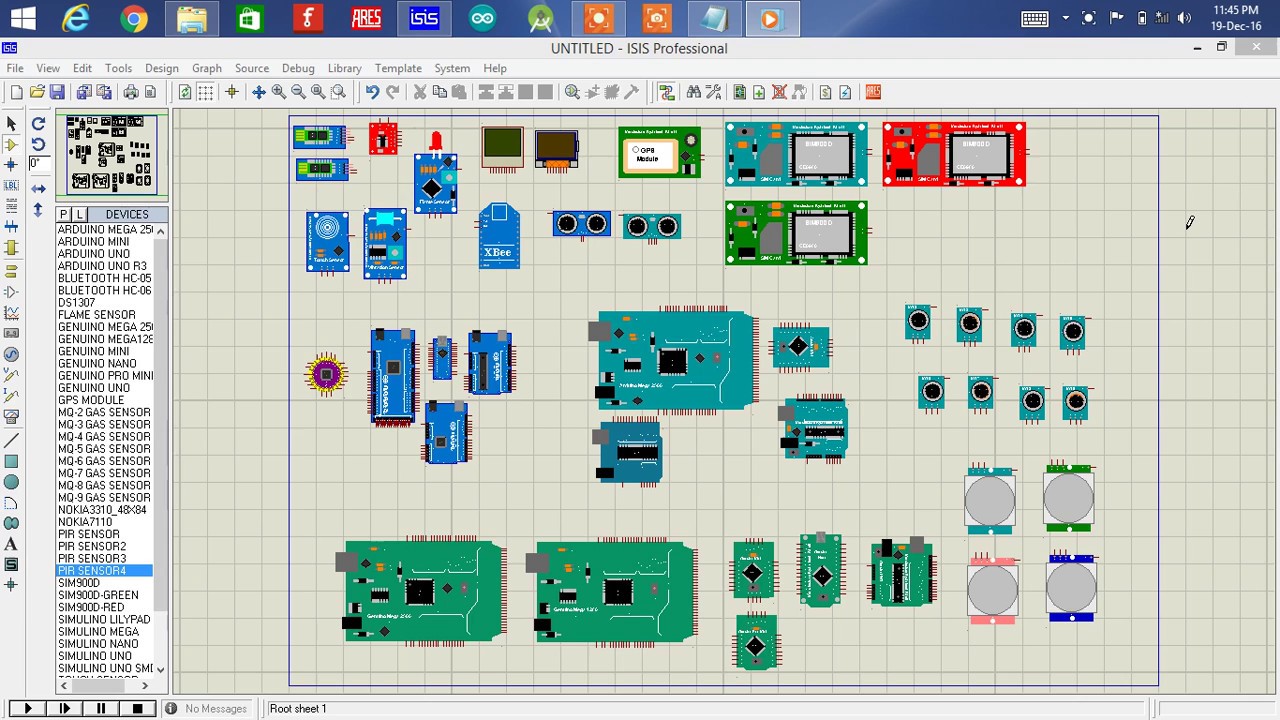Rotate anti-clockwise using the rotate icon
The width and height of the screenshot is (1280, 720).
[38, 144]
